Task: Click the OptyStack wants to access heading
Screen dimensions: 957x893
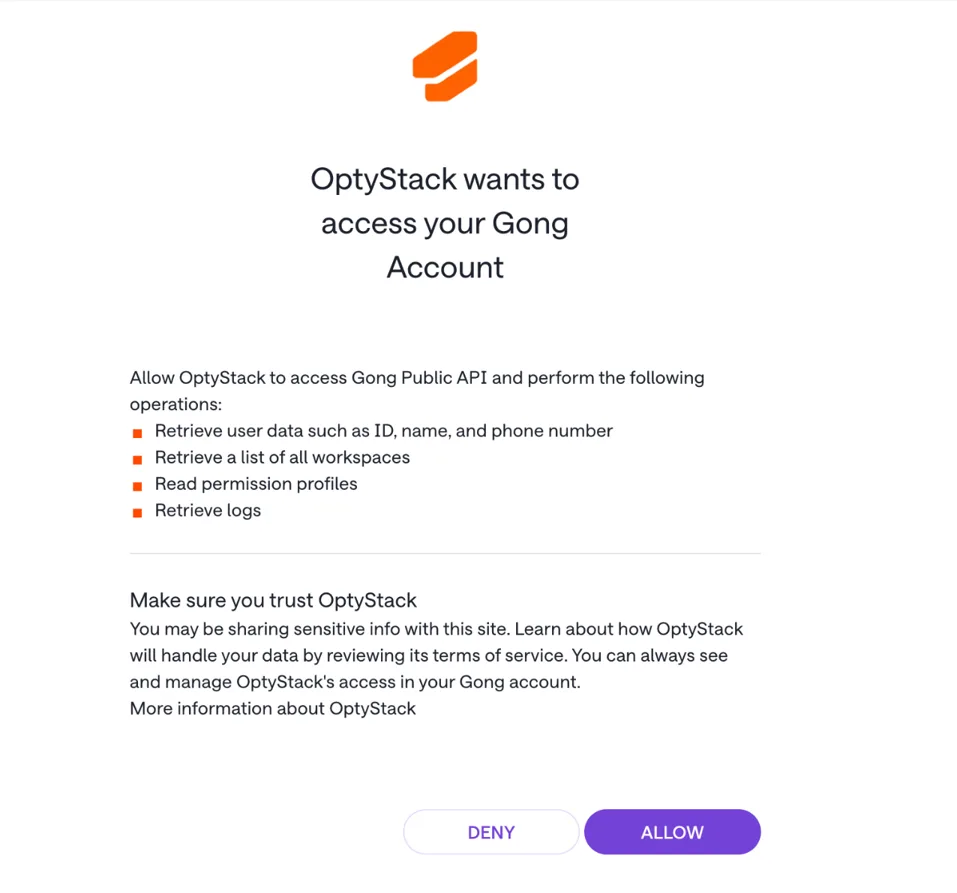Action: point(445,223)
